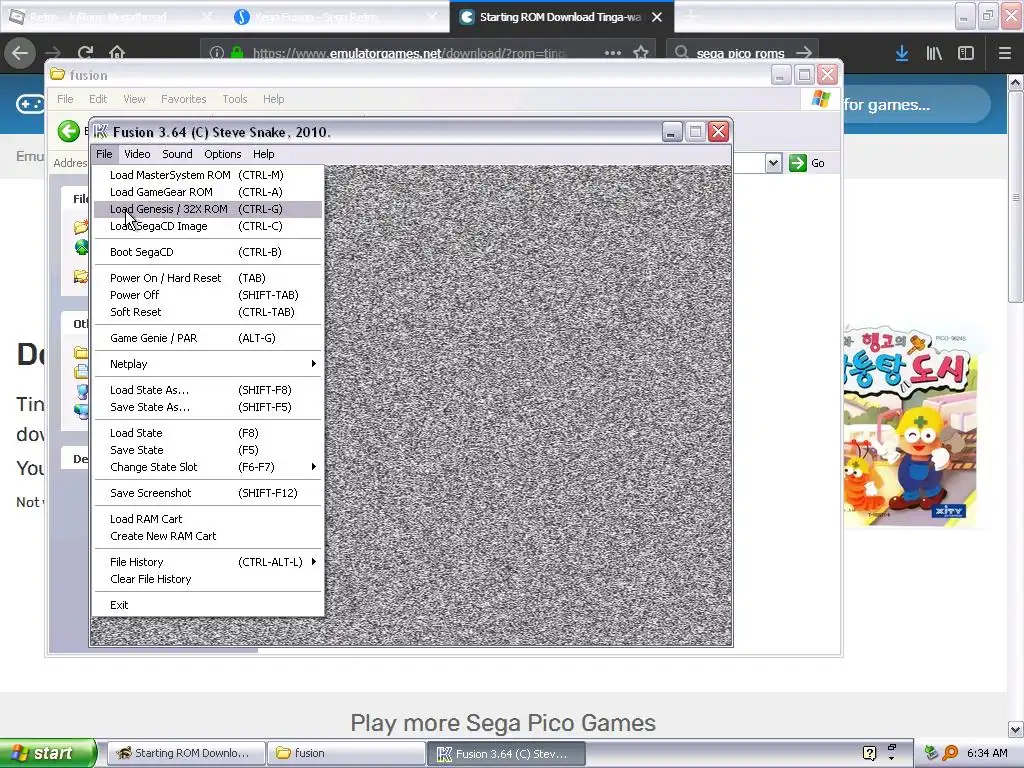Viewport: 1024px width, 768px height.
Task: Close the Fusion emulator window
Action: click(718, 132)
